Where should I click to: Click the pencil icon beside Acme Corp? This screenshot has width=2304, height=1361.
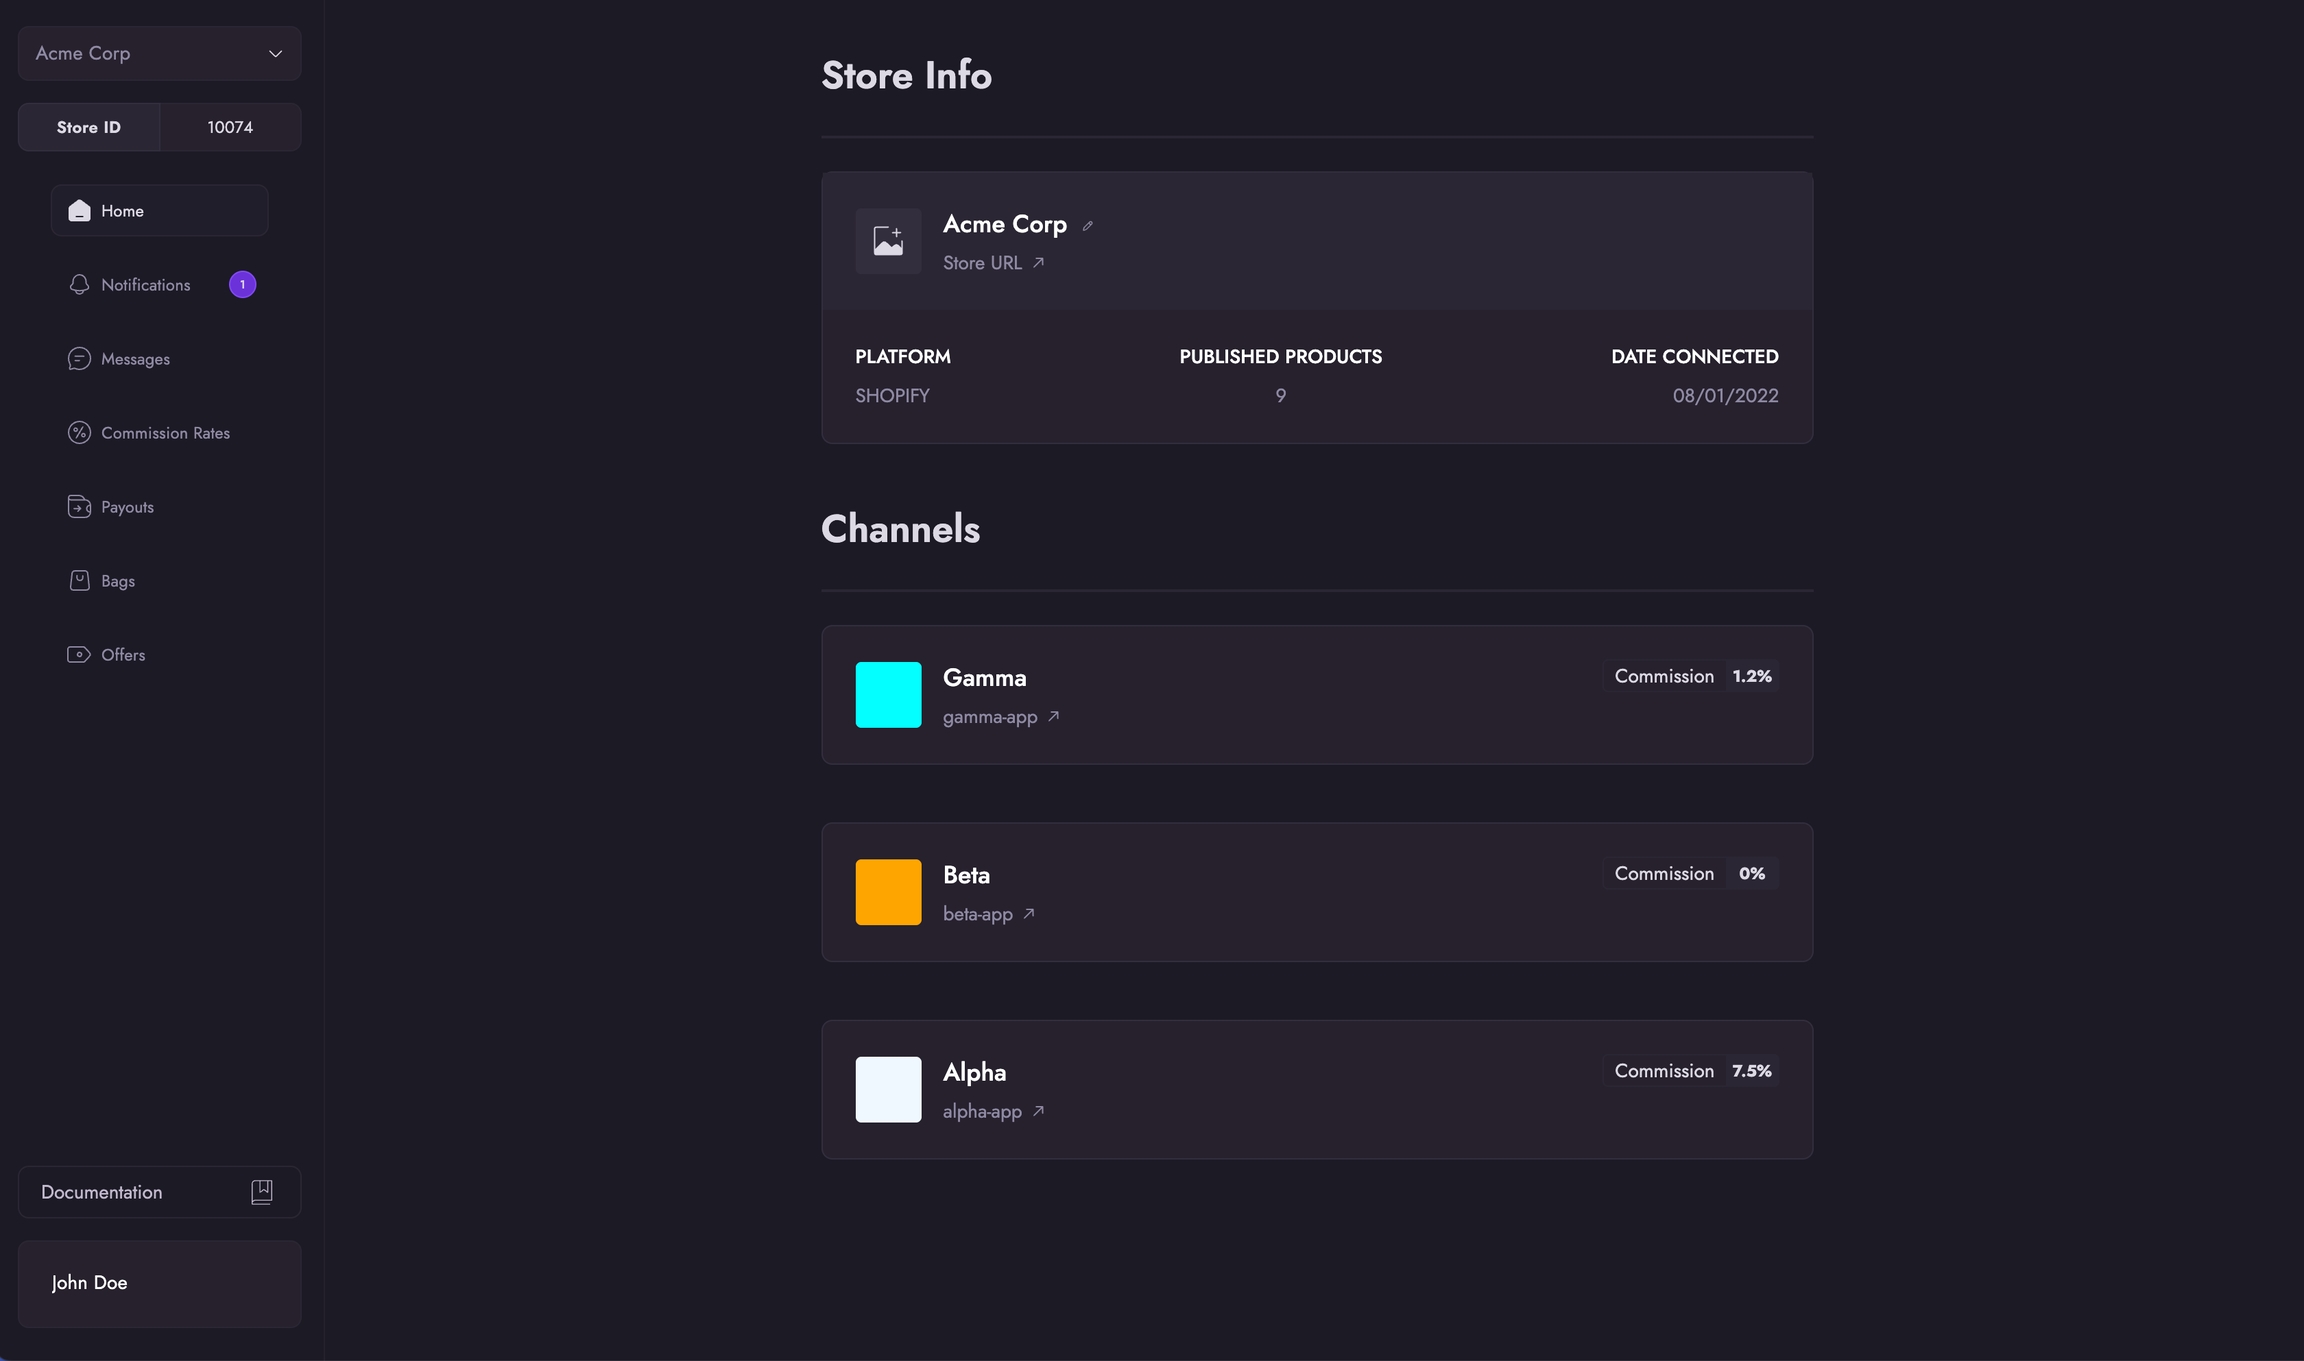[x=1088, y=226]
